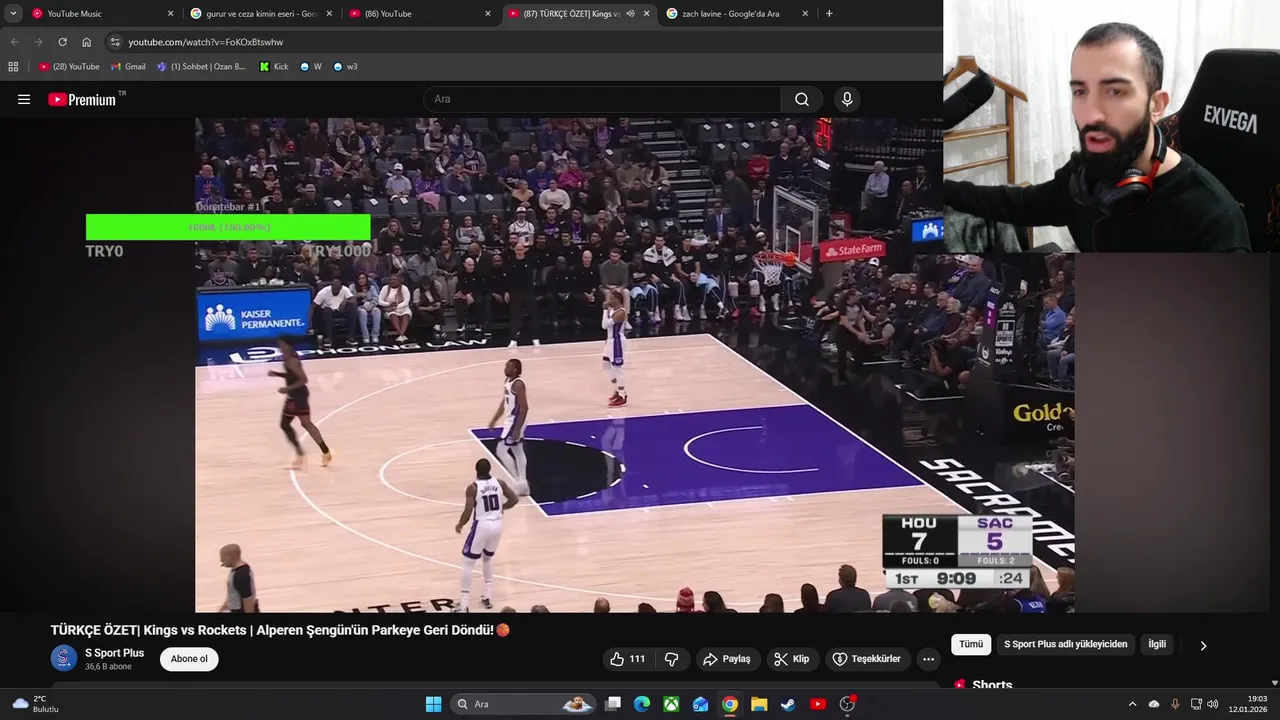Share the video via Paylaş
Viewport: 1280px width, 720px height.
tap(727, 659)
